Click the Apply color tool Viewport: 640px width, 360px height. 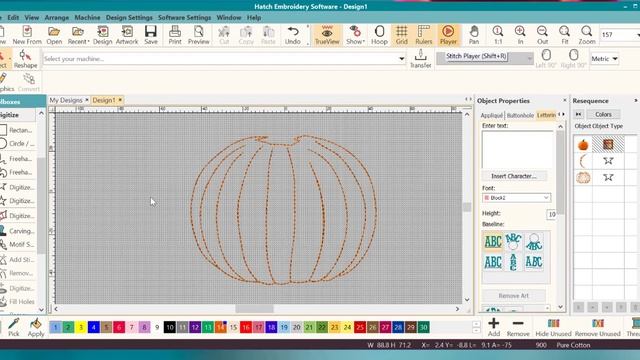tap(36, 327)
